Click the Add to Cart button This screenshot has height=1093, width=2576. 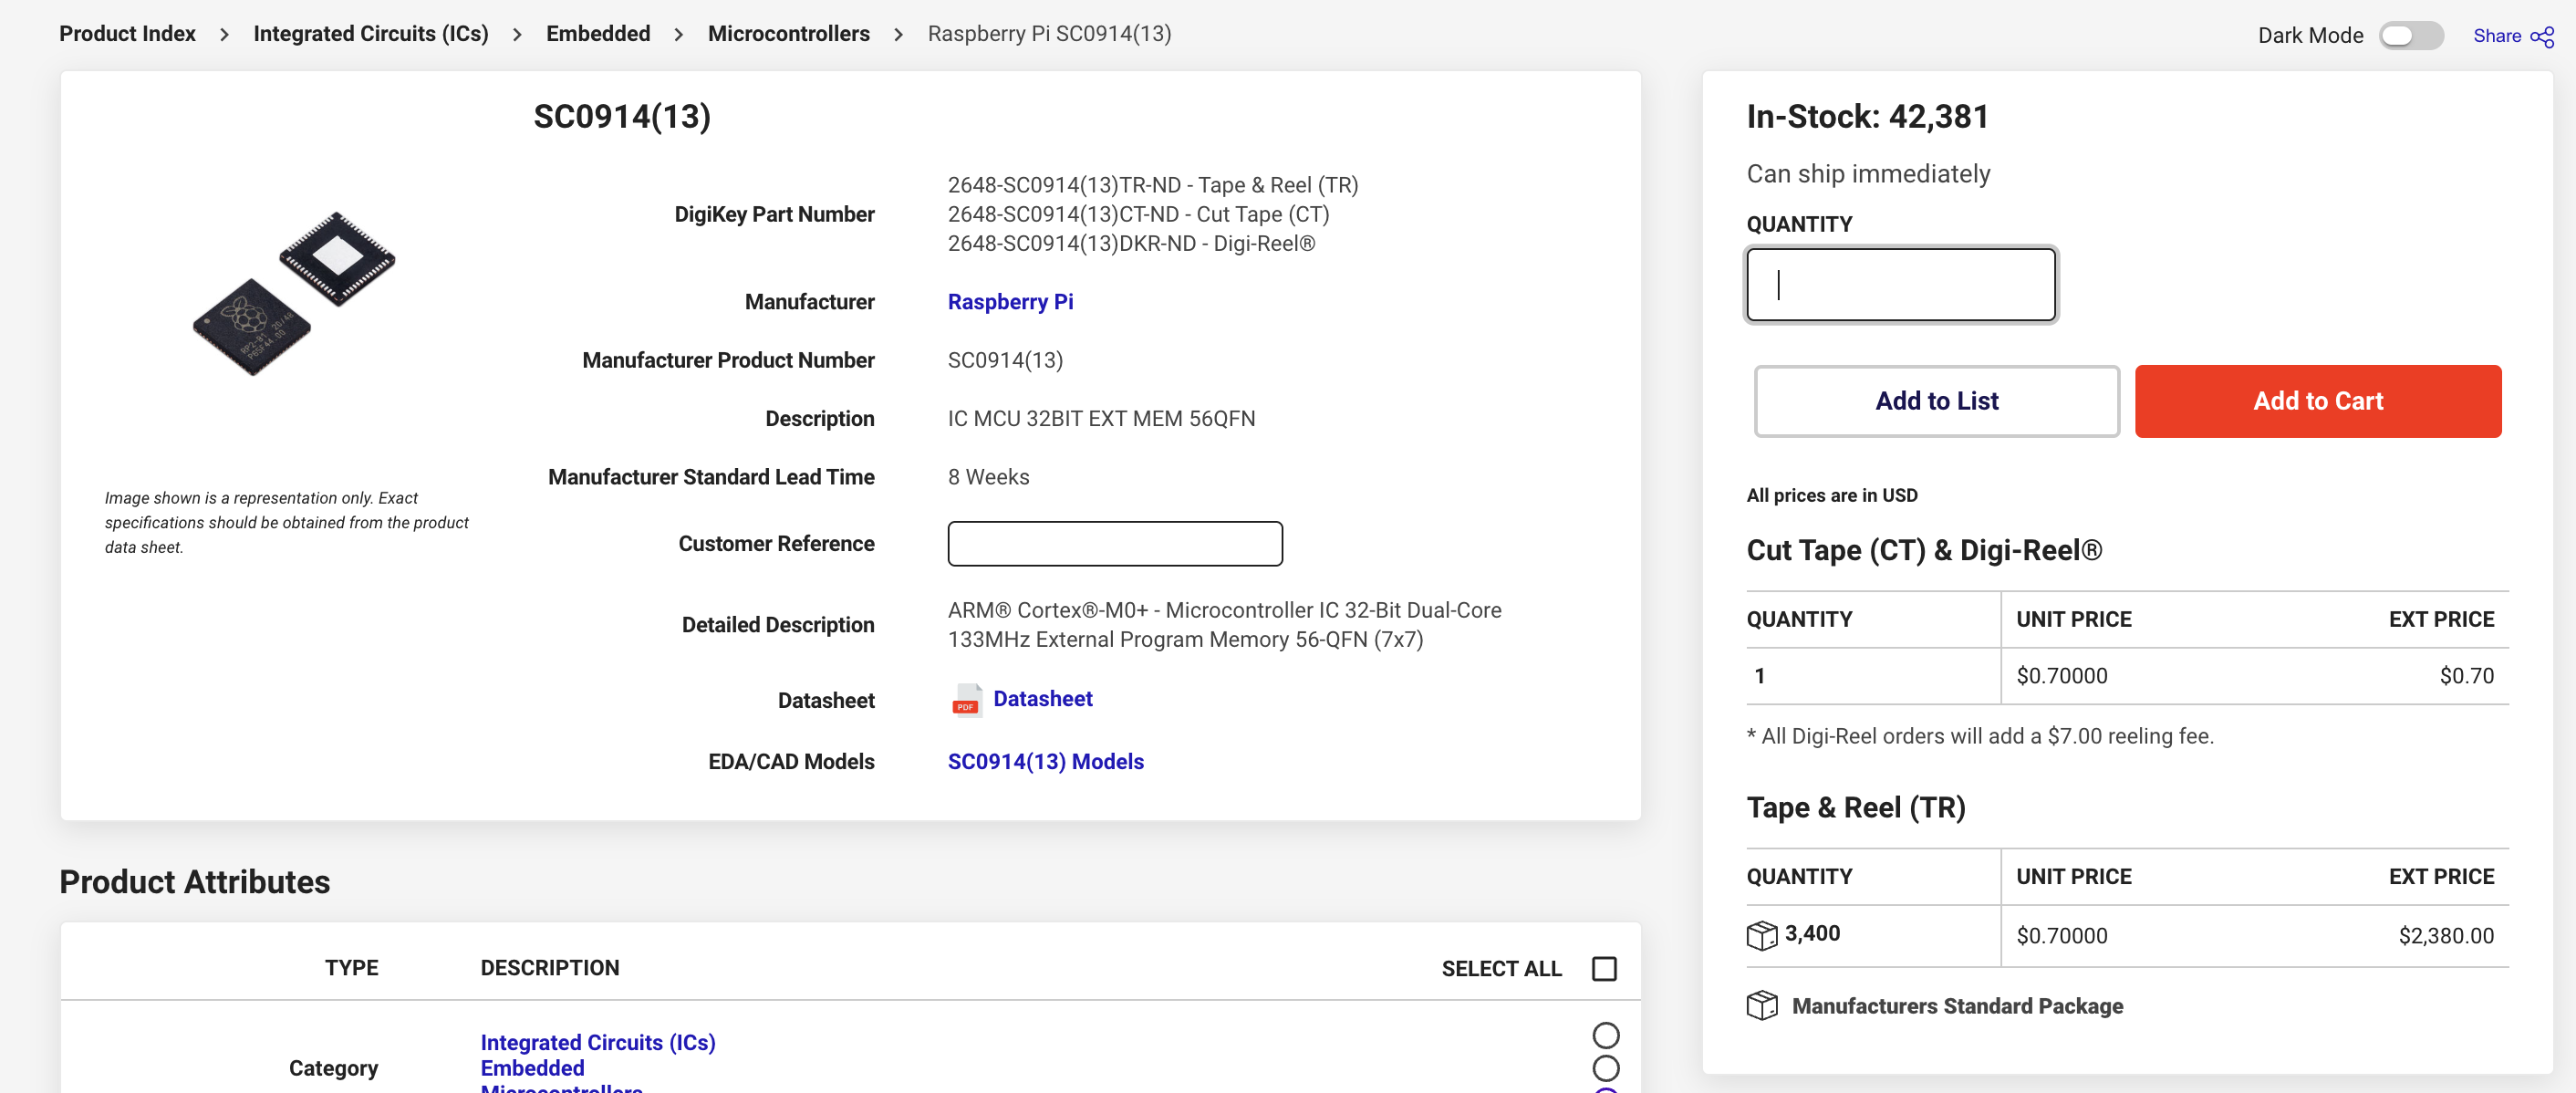2317,401
